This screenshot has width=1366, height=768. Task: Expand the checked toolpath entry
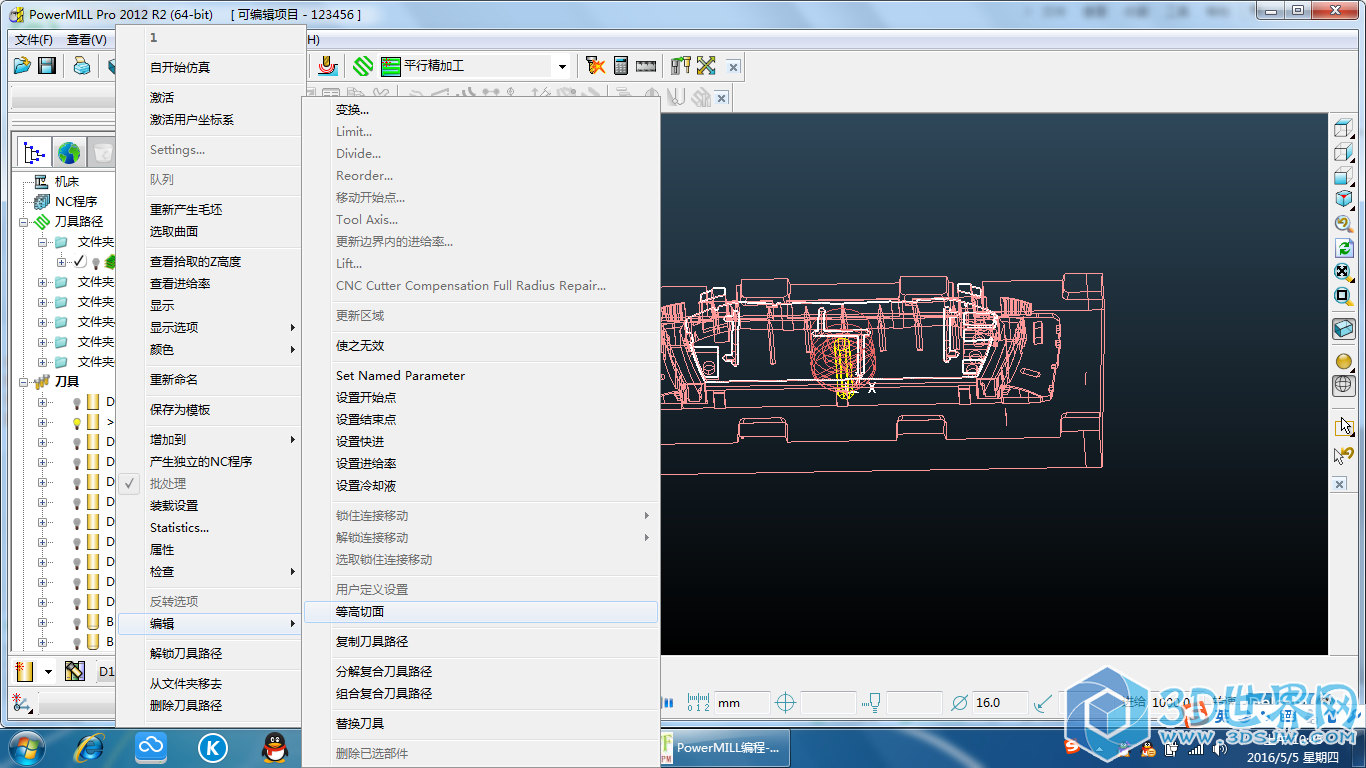[62, 262]
